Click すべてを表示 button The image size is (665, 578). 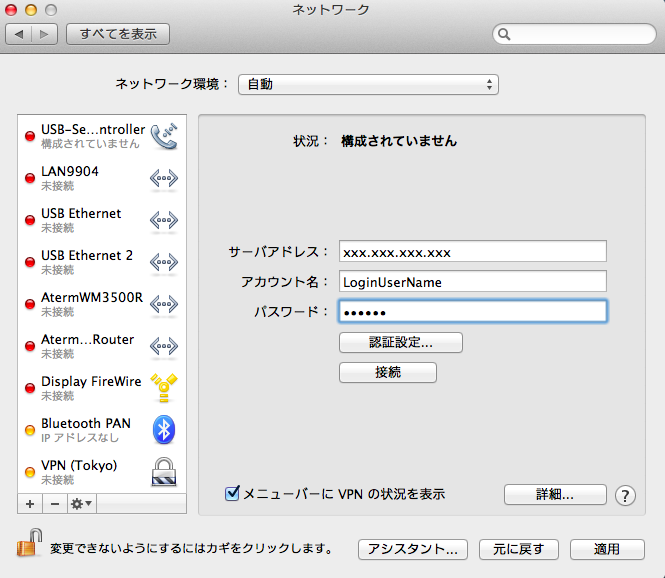[118, 34]
